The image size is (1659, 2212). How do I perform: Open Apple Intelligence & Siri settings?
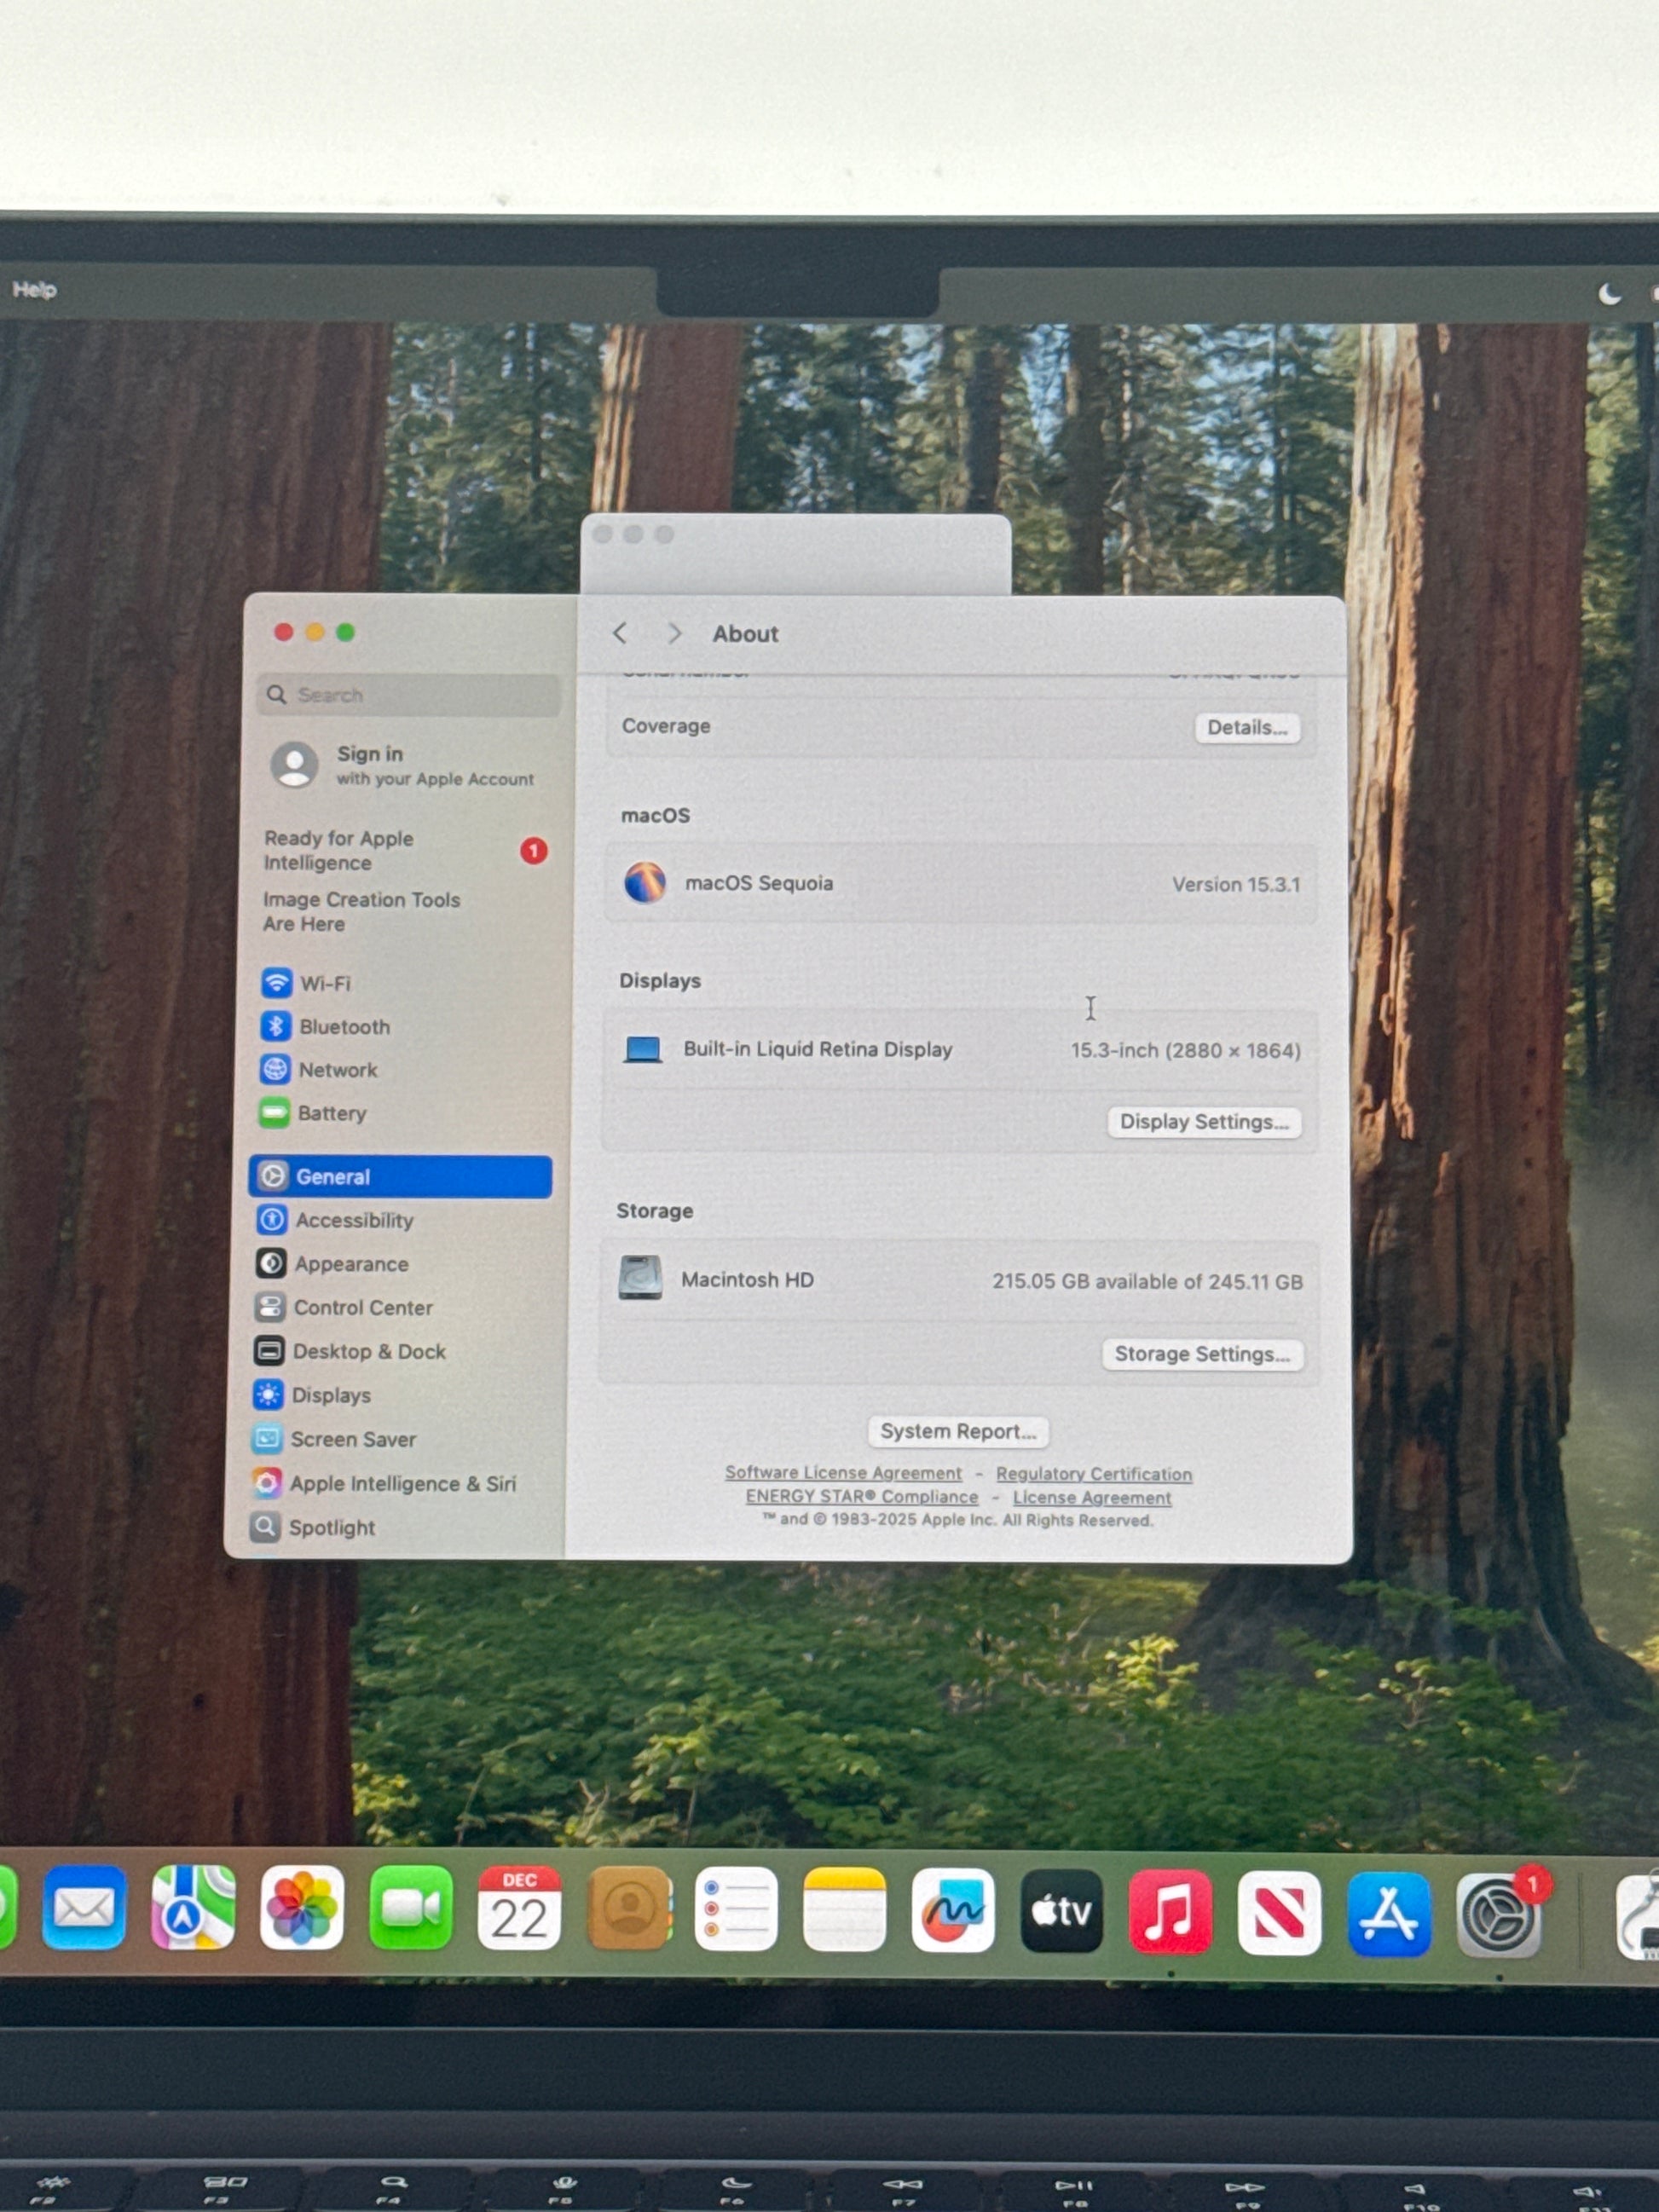[402, 1483]
